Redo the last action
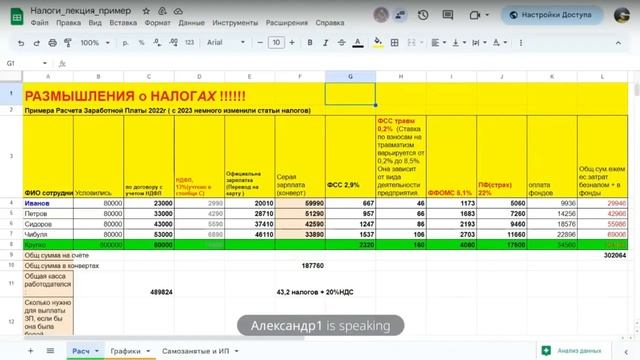The image size is (640, 360). [36, 43]
